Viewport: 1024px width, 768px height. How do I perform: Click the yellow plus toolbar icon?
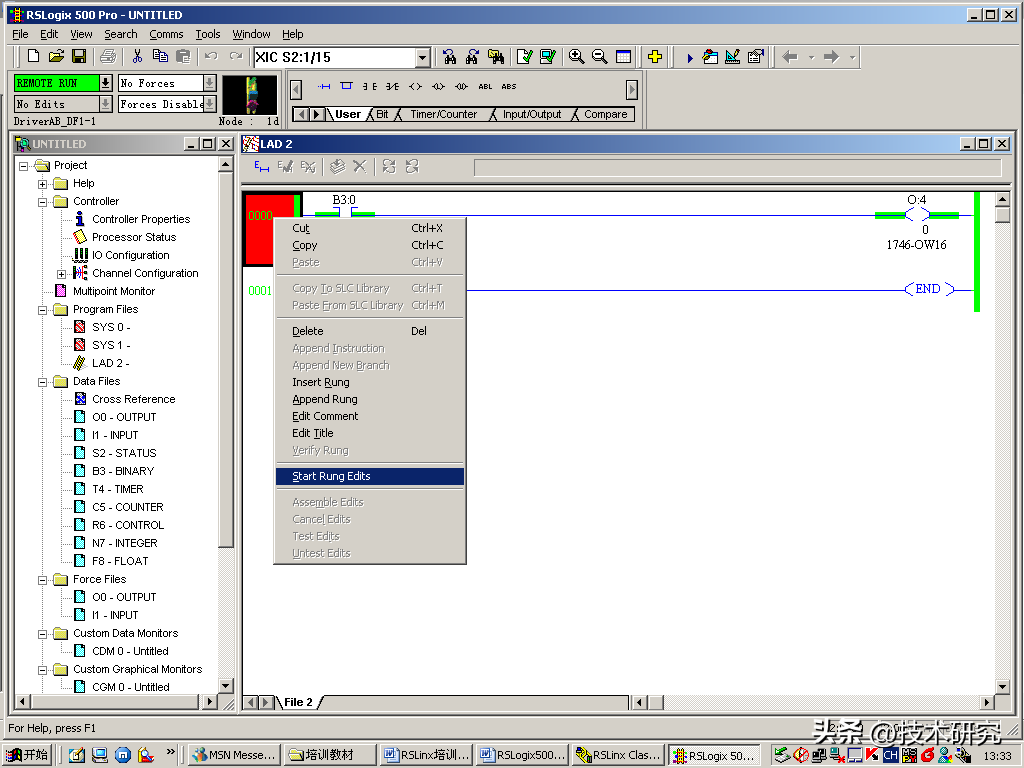click(x=655, y=57)
